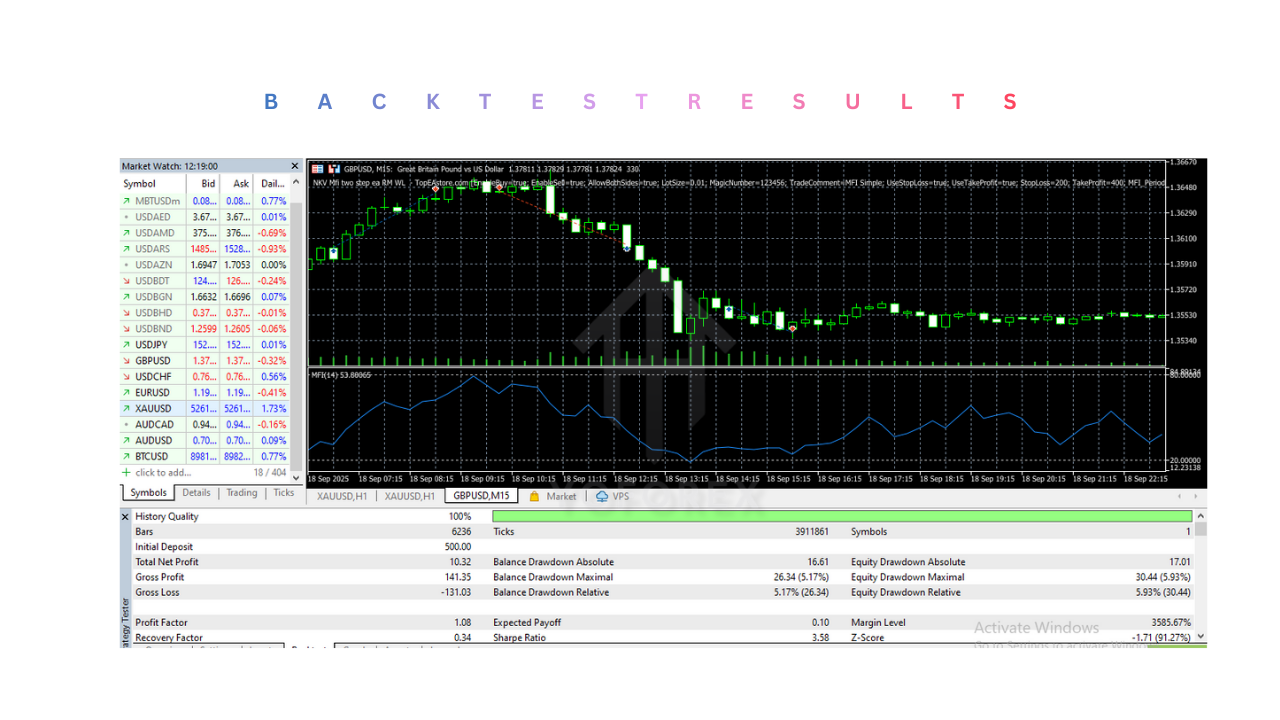Close the Market Watch panel
Screen dimensions: 1280x720
pos(293,165)
